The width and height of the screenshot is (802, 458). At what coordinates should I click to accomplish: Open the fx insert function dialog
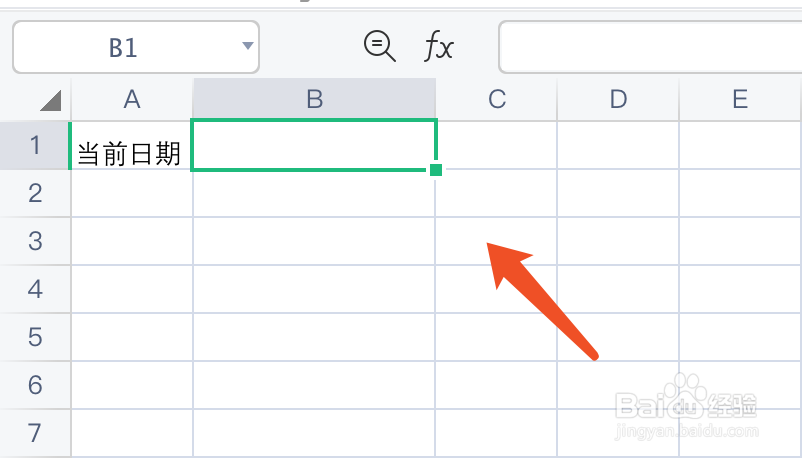click(x=439, y=46)
